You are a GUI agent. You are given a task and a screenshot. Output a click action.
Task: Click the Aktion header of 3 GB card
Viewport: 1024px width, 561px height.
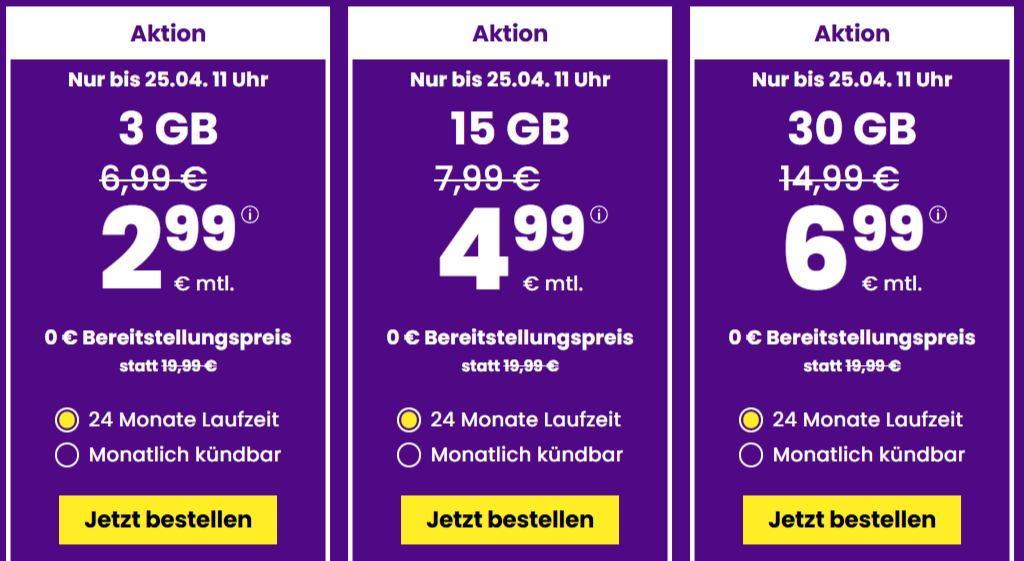[168, 33]
